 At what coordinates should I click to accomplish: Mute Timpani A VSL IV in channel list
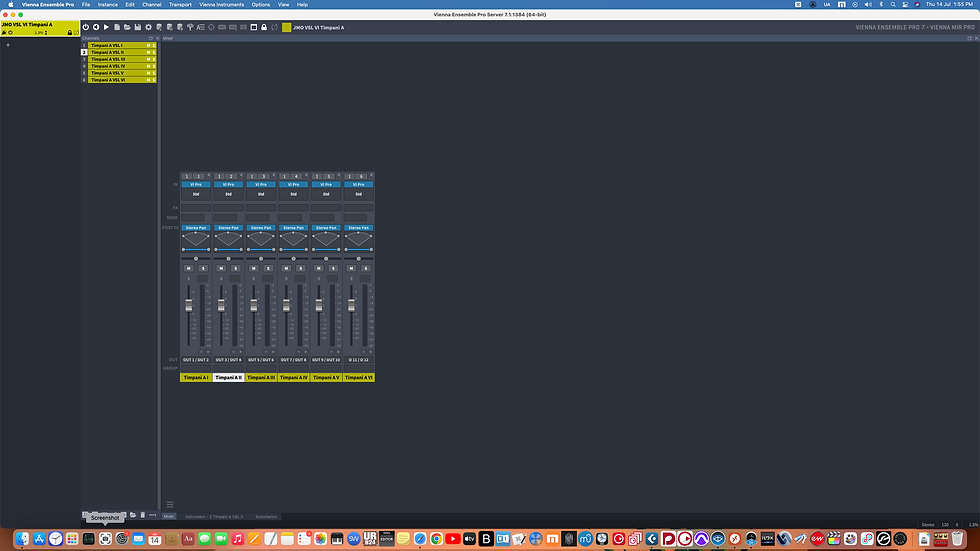coord(148,66)
